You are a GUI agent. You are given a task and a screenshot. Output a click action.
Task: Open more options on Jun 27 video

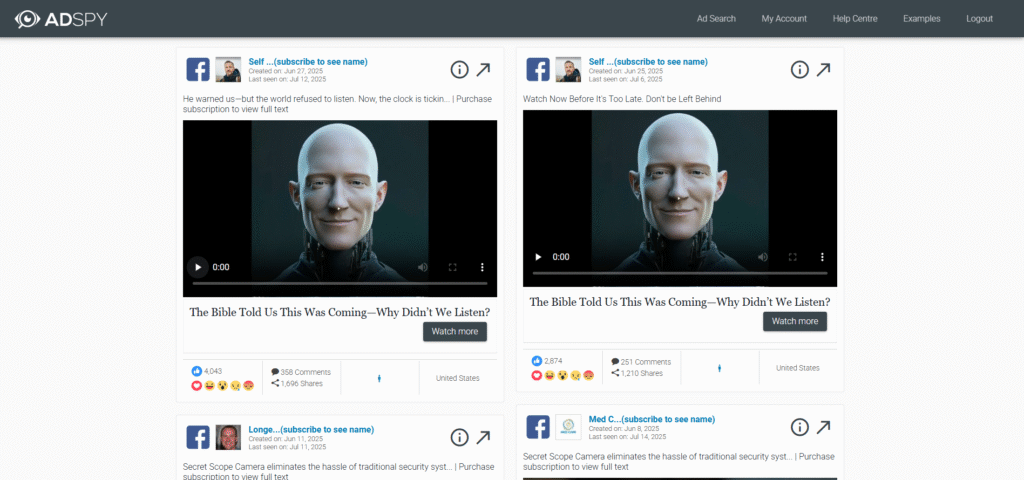482,267
